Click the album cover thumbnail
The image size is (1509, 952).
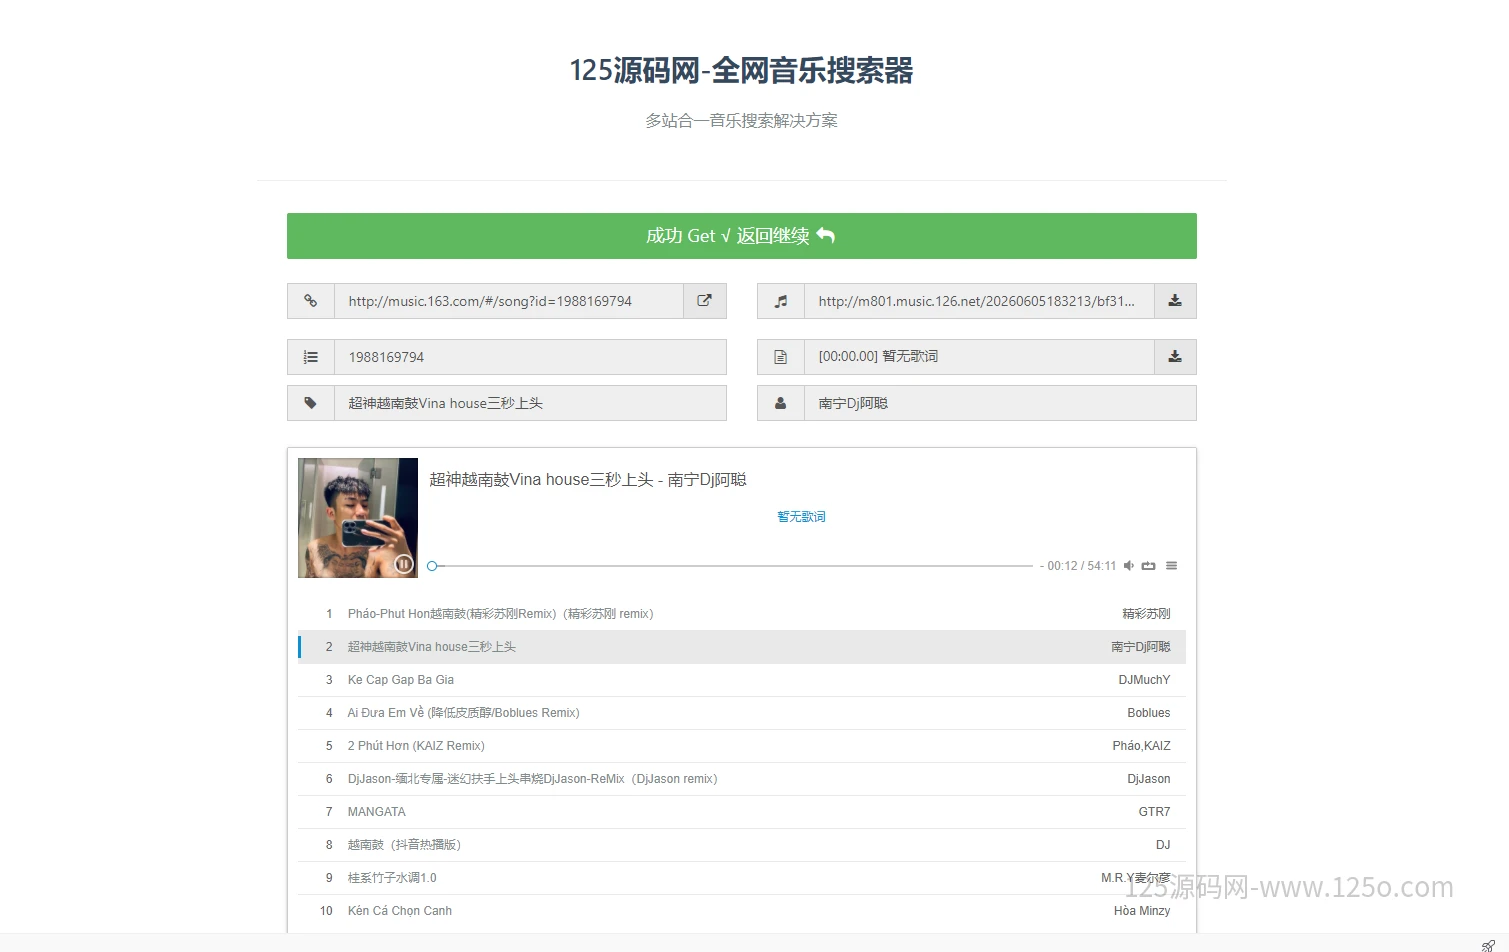(358, 518)
